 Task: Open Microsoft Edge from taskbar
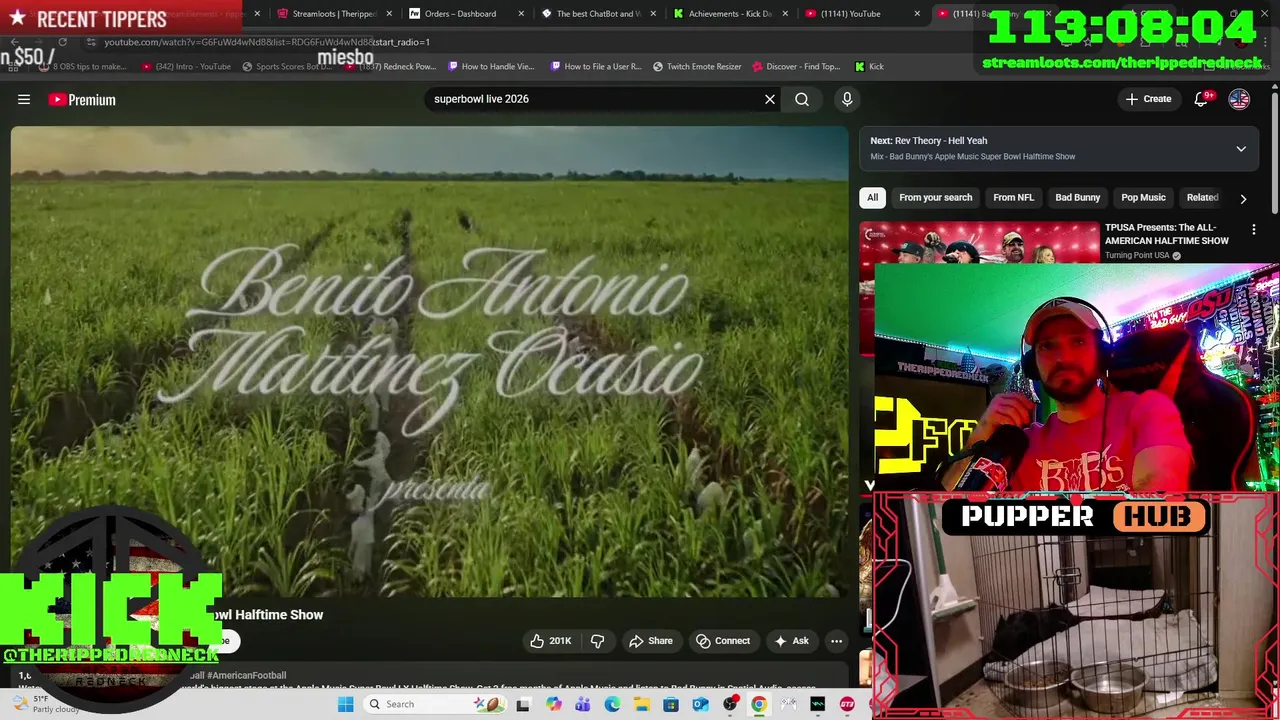click(x=612, y=704)
